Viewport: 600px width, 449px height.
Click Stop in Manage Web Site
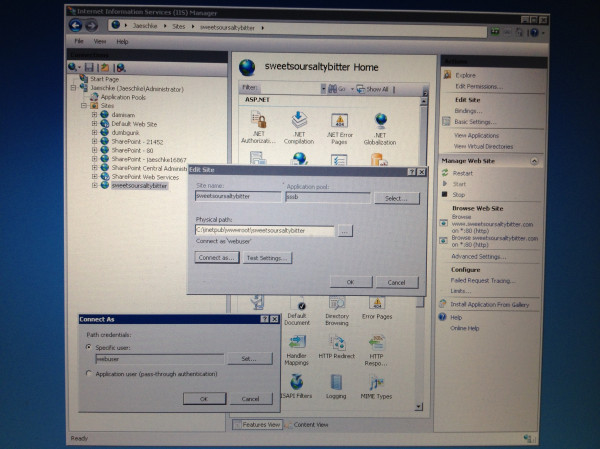tap(458, 195)
